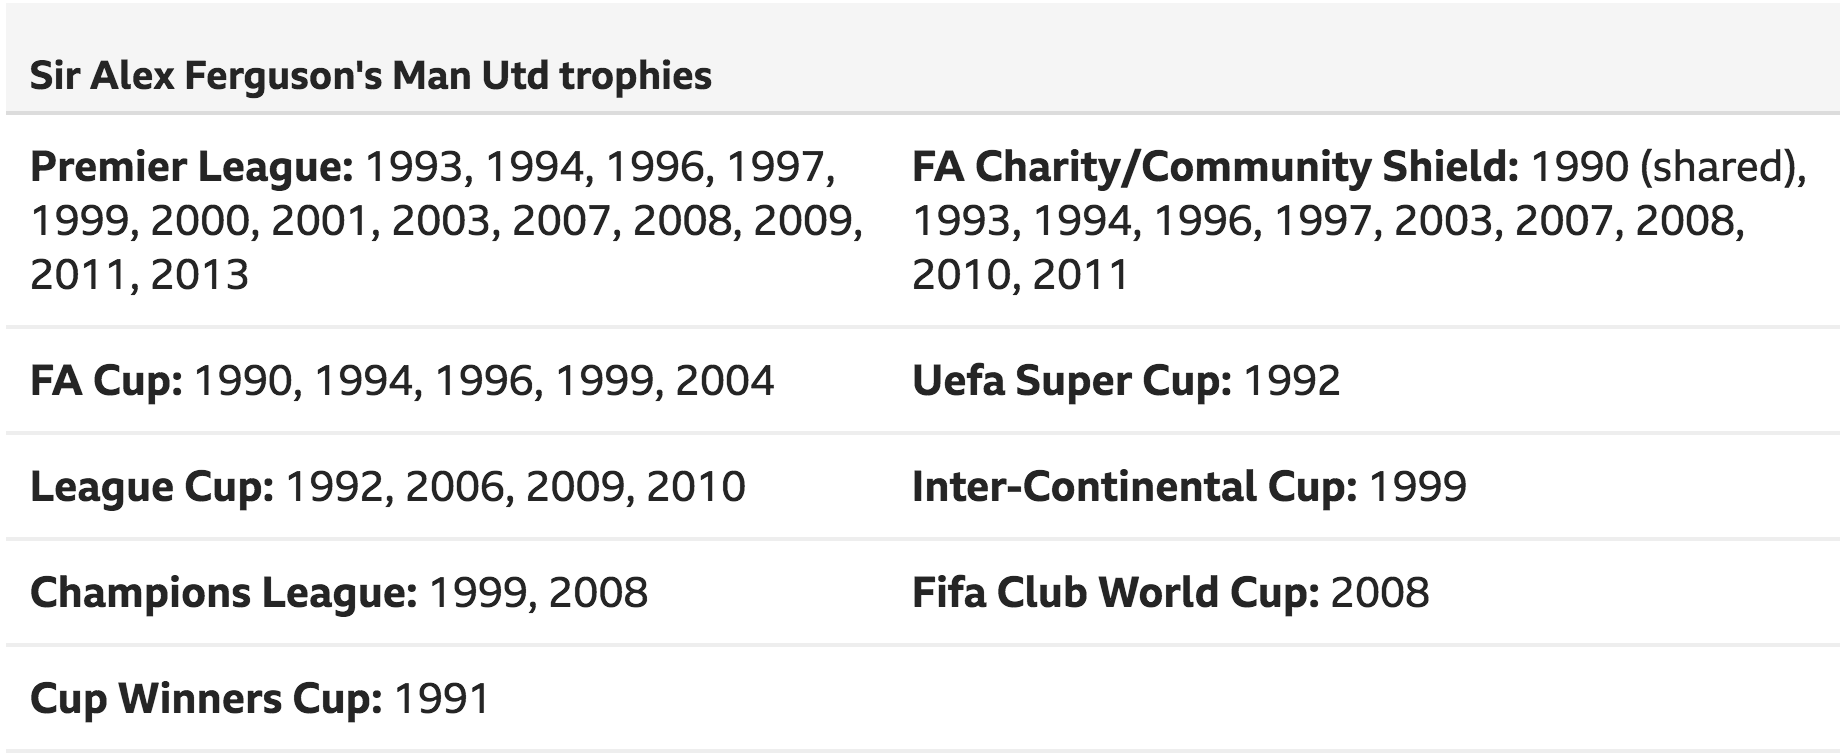Select 1999 beside Inter-Continental Cup
Viewport: 1842px width, 754px height.
(x=1418, y=487)
